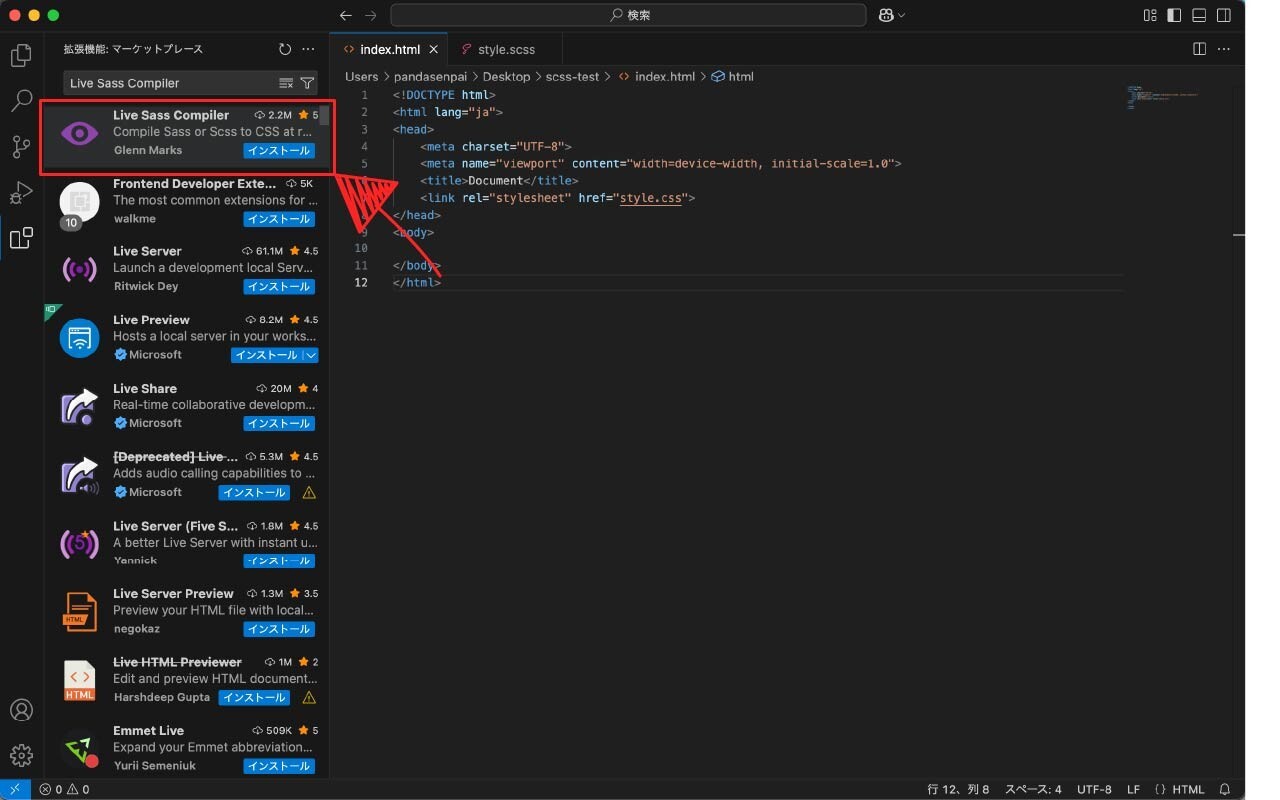Click the extensions list scrollbar
Image resolution: width=1280 pixels, height=800 pixels.
click(x=324, y=115)
